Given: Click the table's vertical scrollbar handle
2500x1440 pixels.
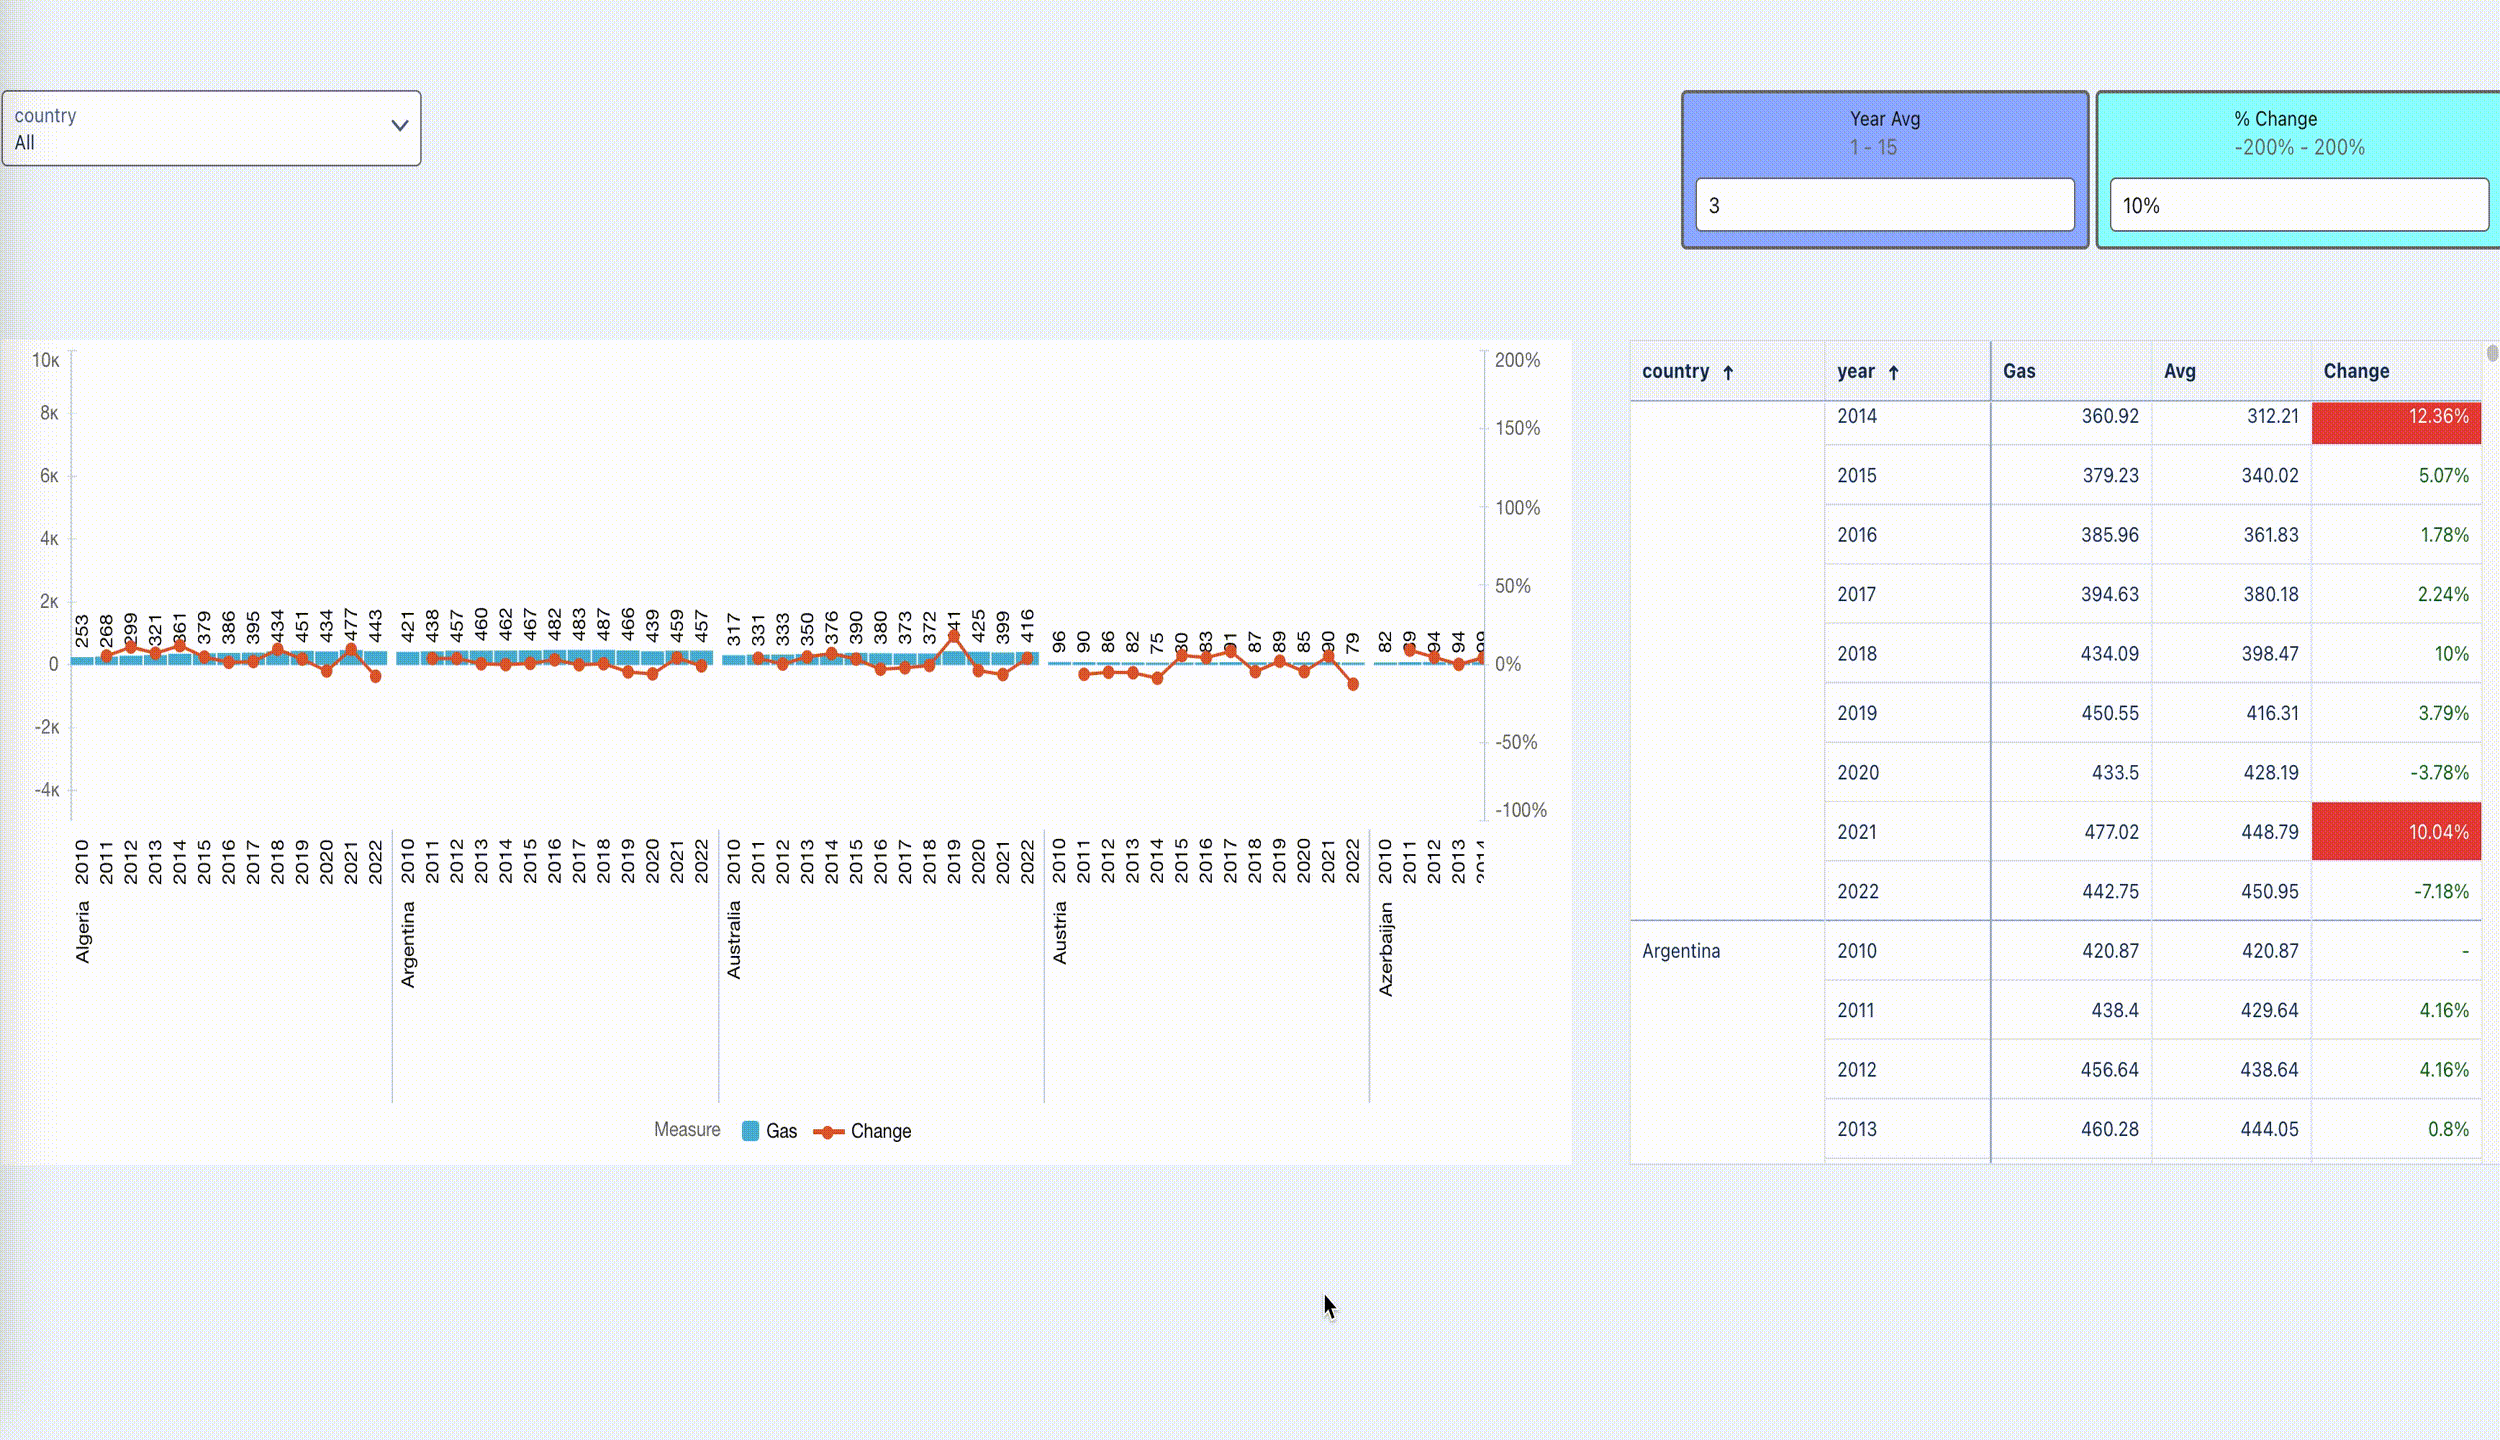Looking at the screenshot, I should (2491, 353).
